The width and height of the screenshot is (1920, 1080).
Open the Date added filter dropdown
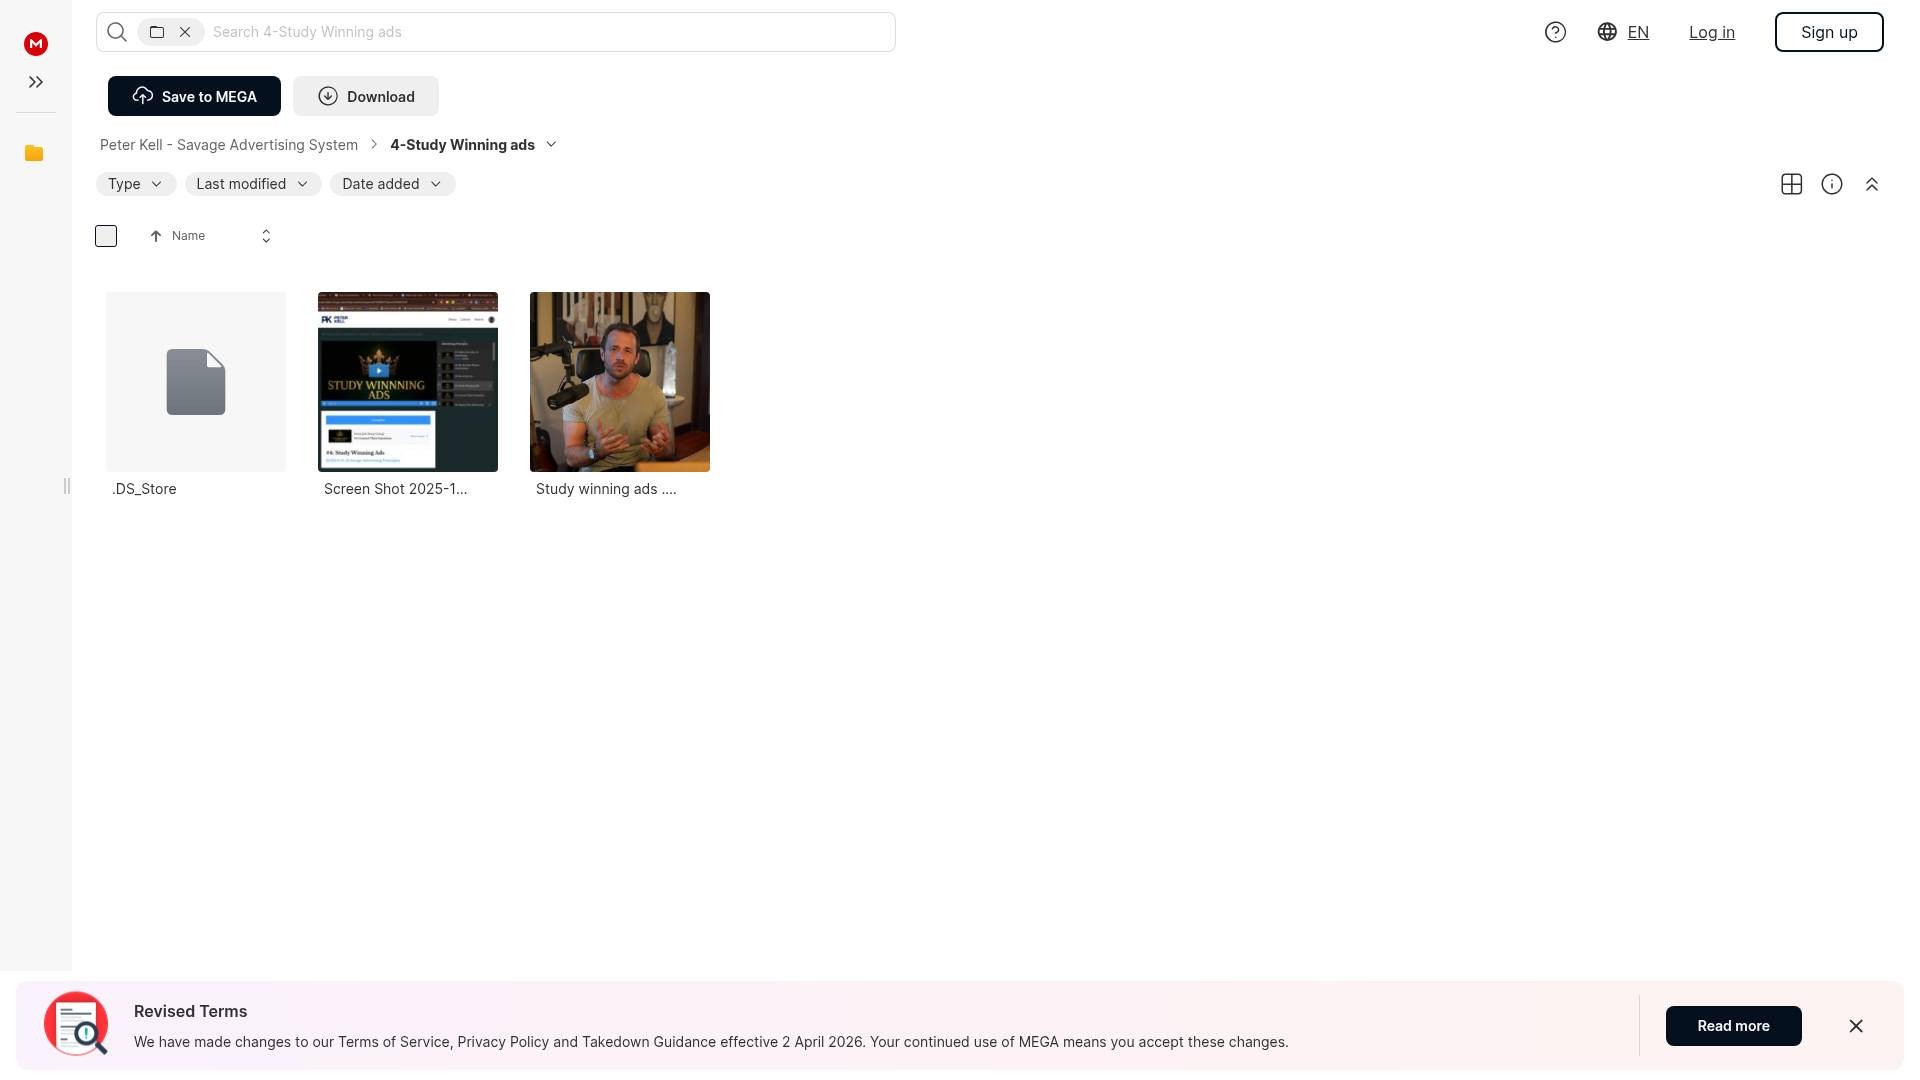(x=391, y=184)
